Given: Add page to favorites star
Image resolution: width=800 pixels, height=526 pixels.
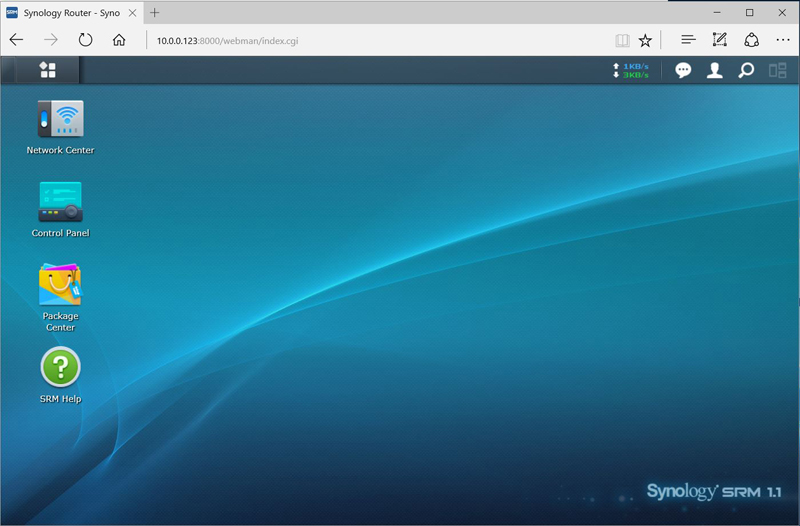Looking at the screenshot, I should pos(645,40).
